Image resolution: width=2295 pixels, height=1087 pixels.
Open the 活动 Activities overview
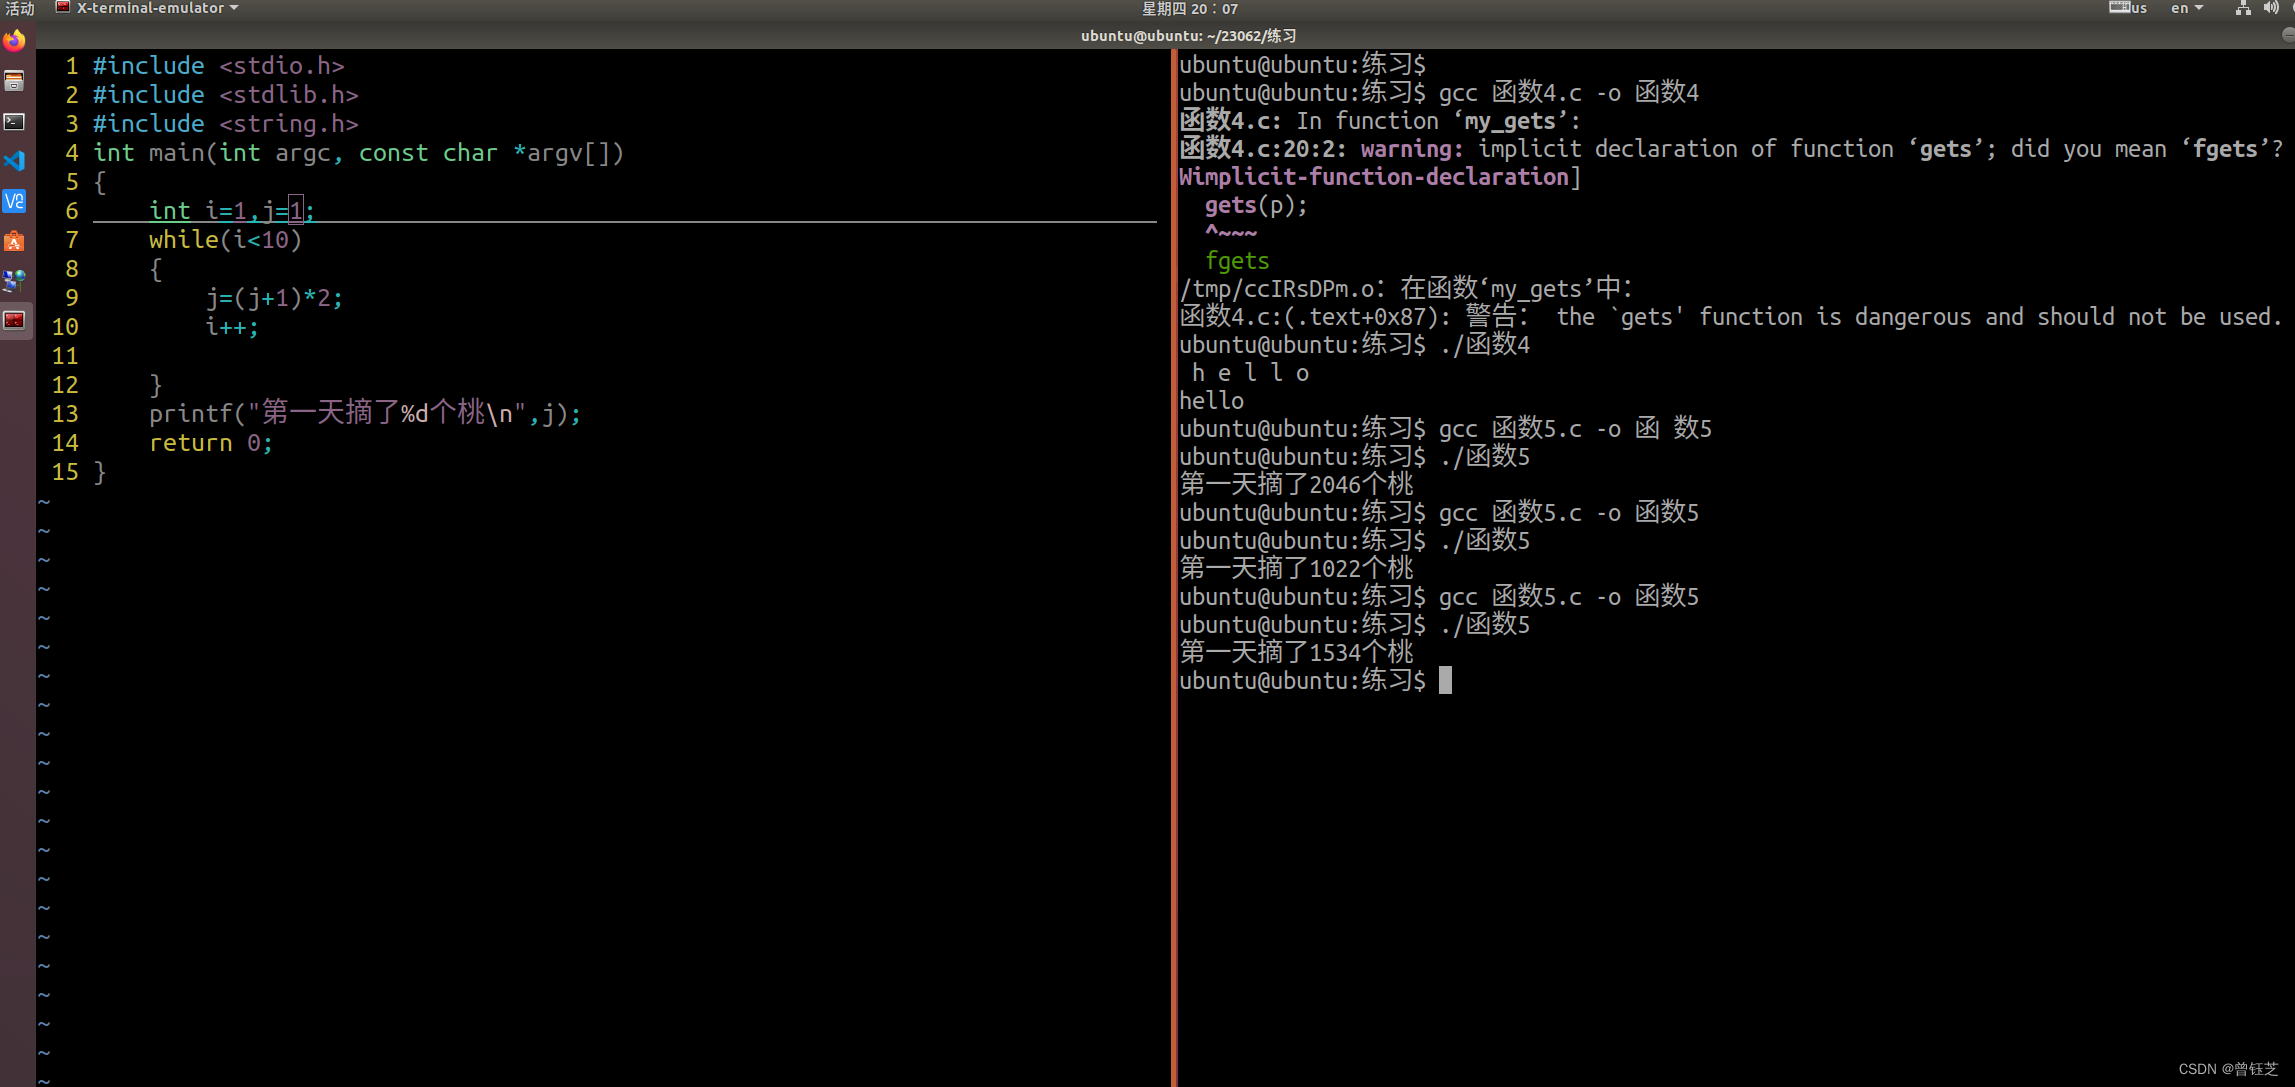tap(19, 8)
